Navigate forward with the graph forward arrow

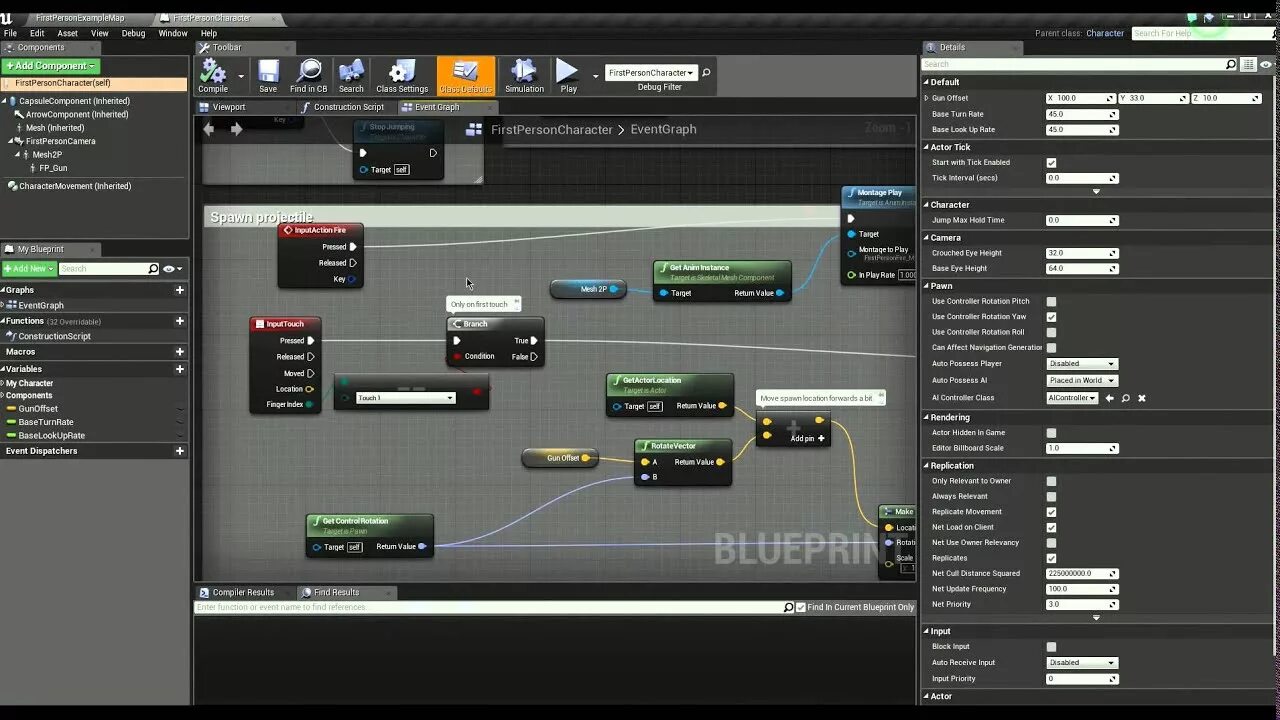236,129
